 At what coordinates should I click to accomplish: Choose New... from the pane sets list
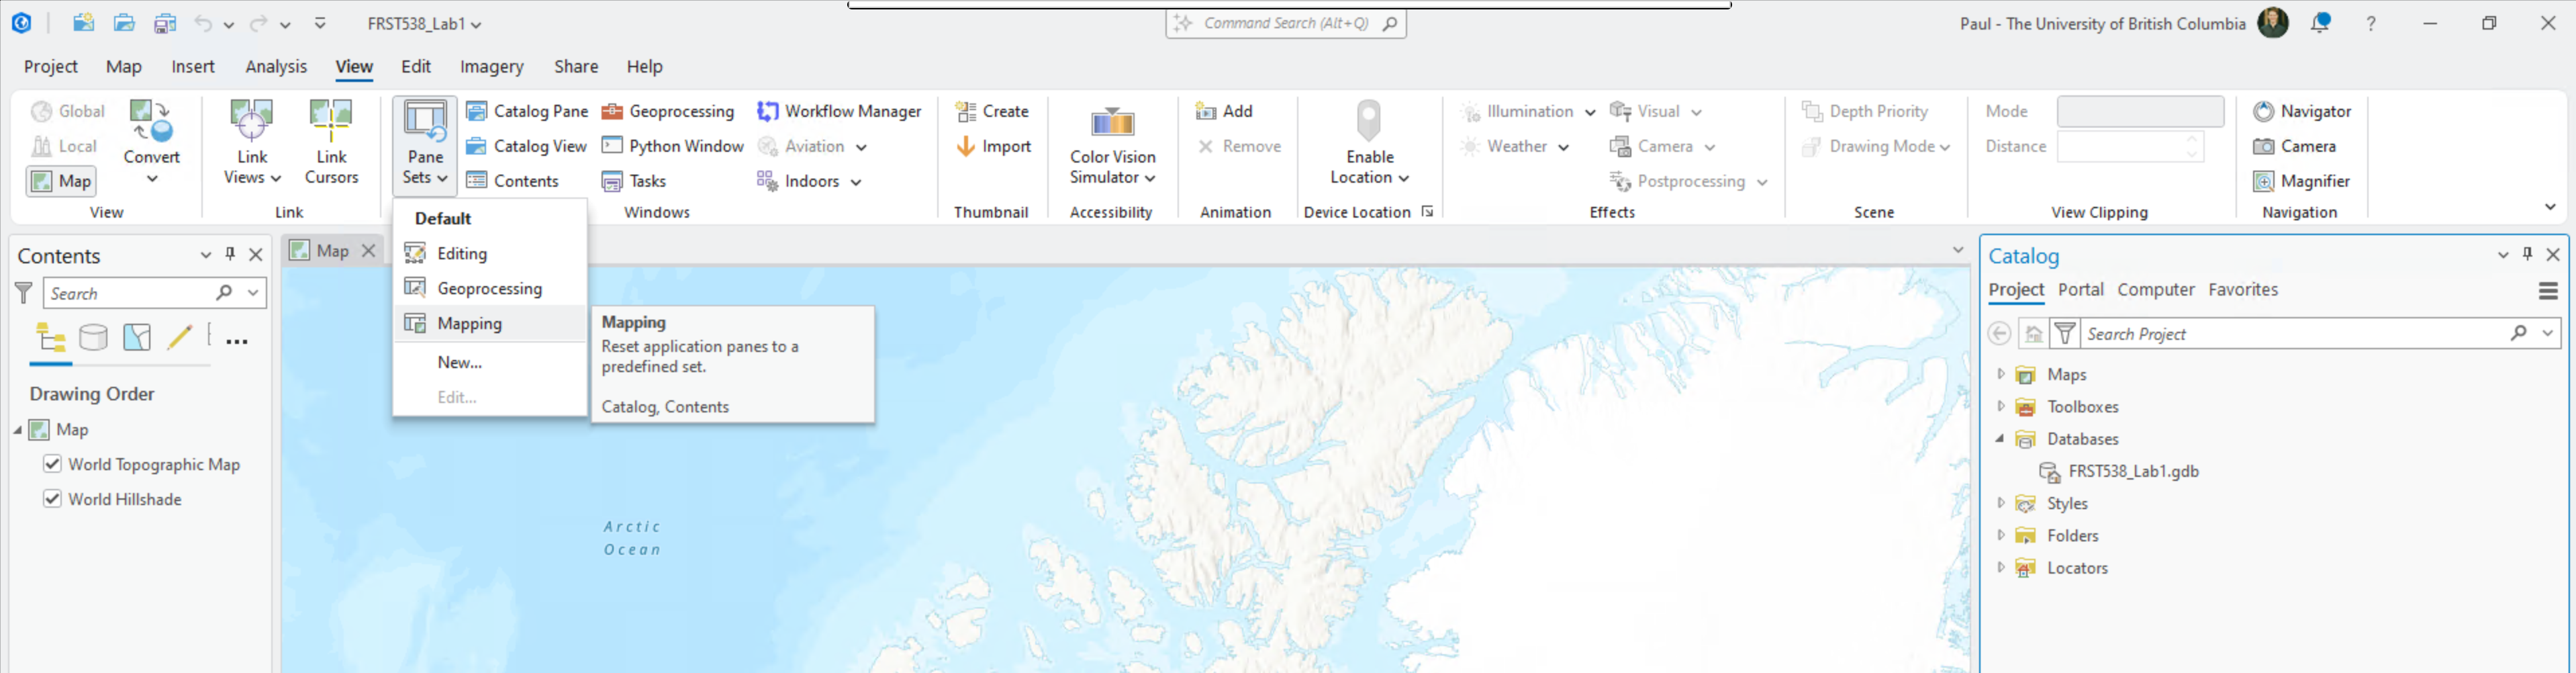click(x=459, y=362)
